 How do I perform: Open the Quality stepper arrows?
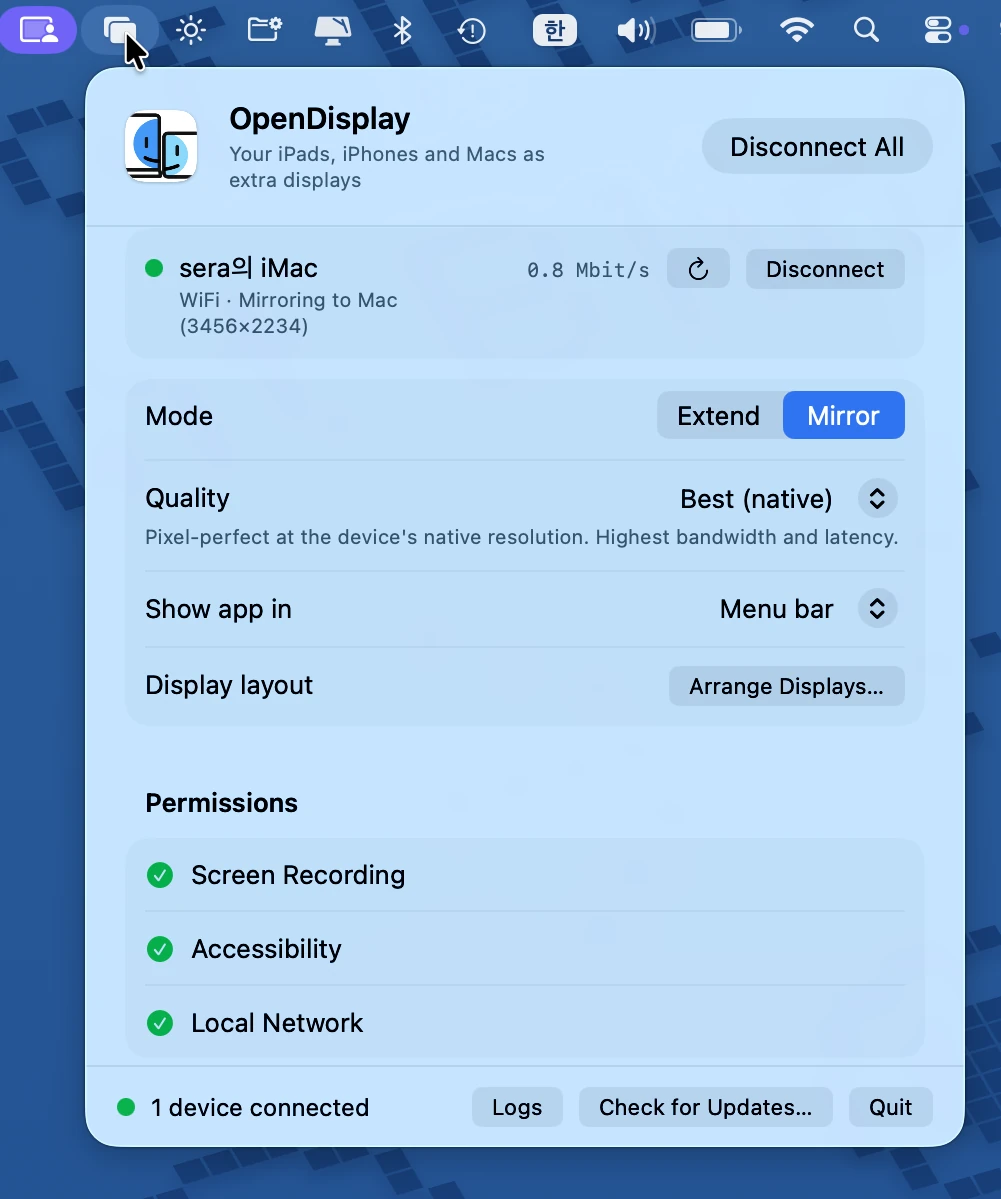(x=877, y=499)
